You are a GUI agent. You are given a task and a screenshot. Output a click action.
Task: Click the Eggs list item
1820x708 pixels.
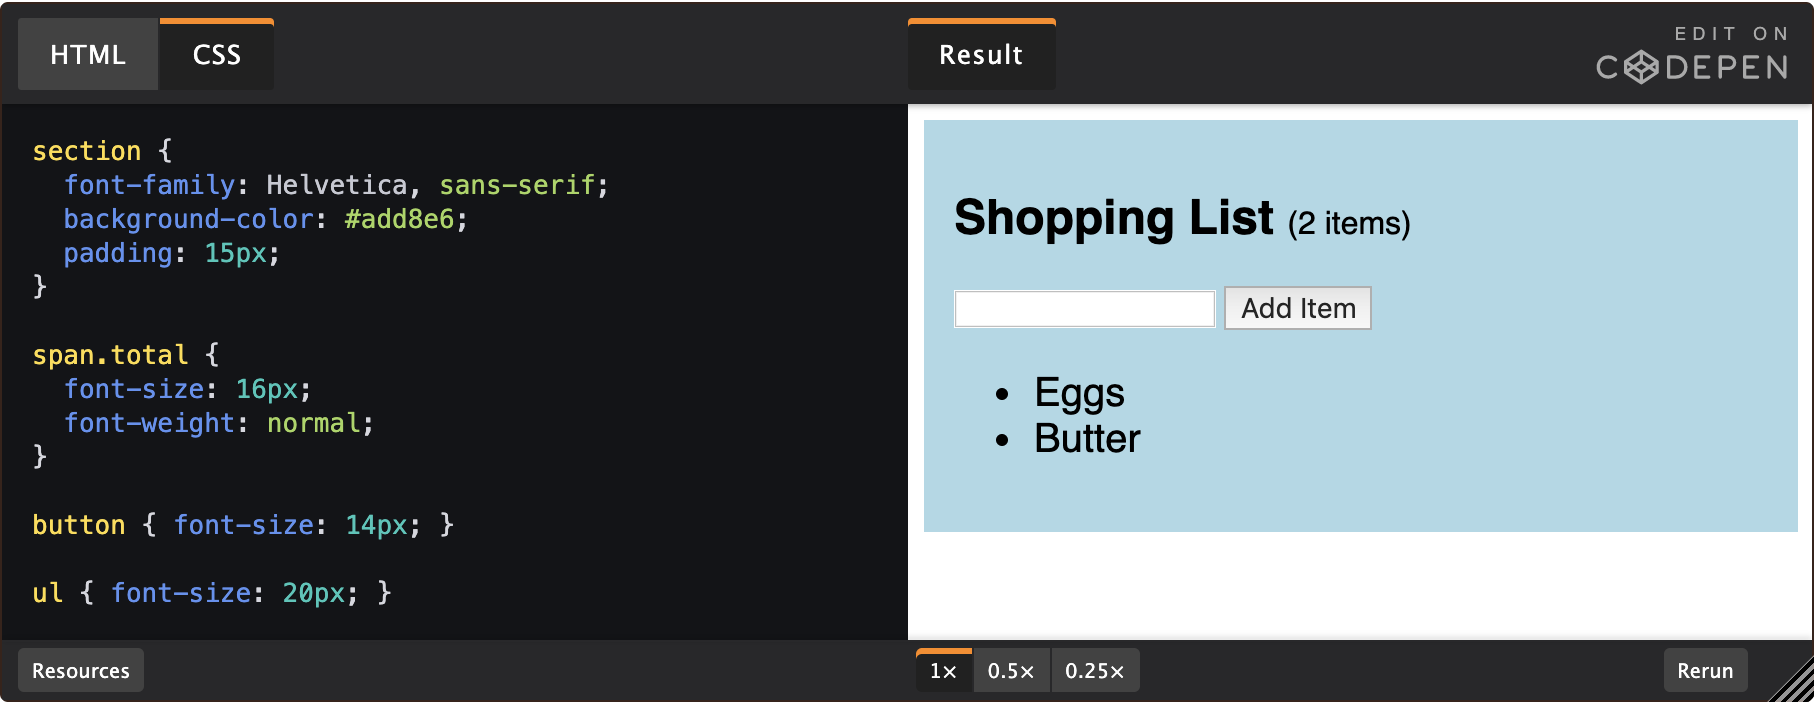pyautogui.click(x=1079, y=393)
